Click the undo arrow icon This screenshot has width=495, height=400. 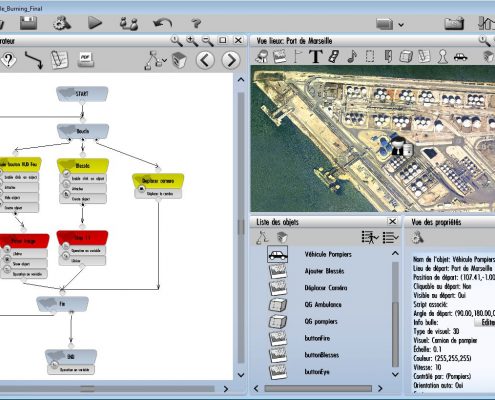[x=162, y=23]
